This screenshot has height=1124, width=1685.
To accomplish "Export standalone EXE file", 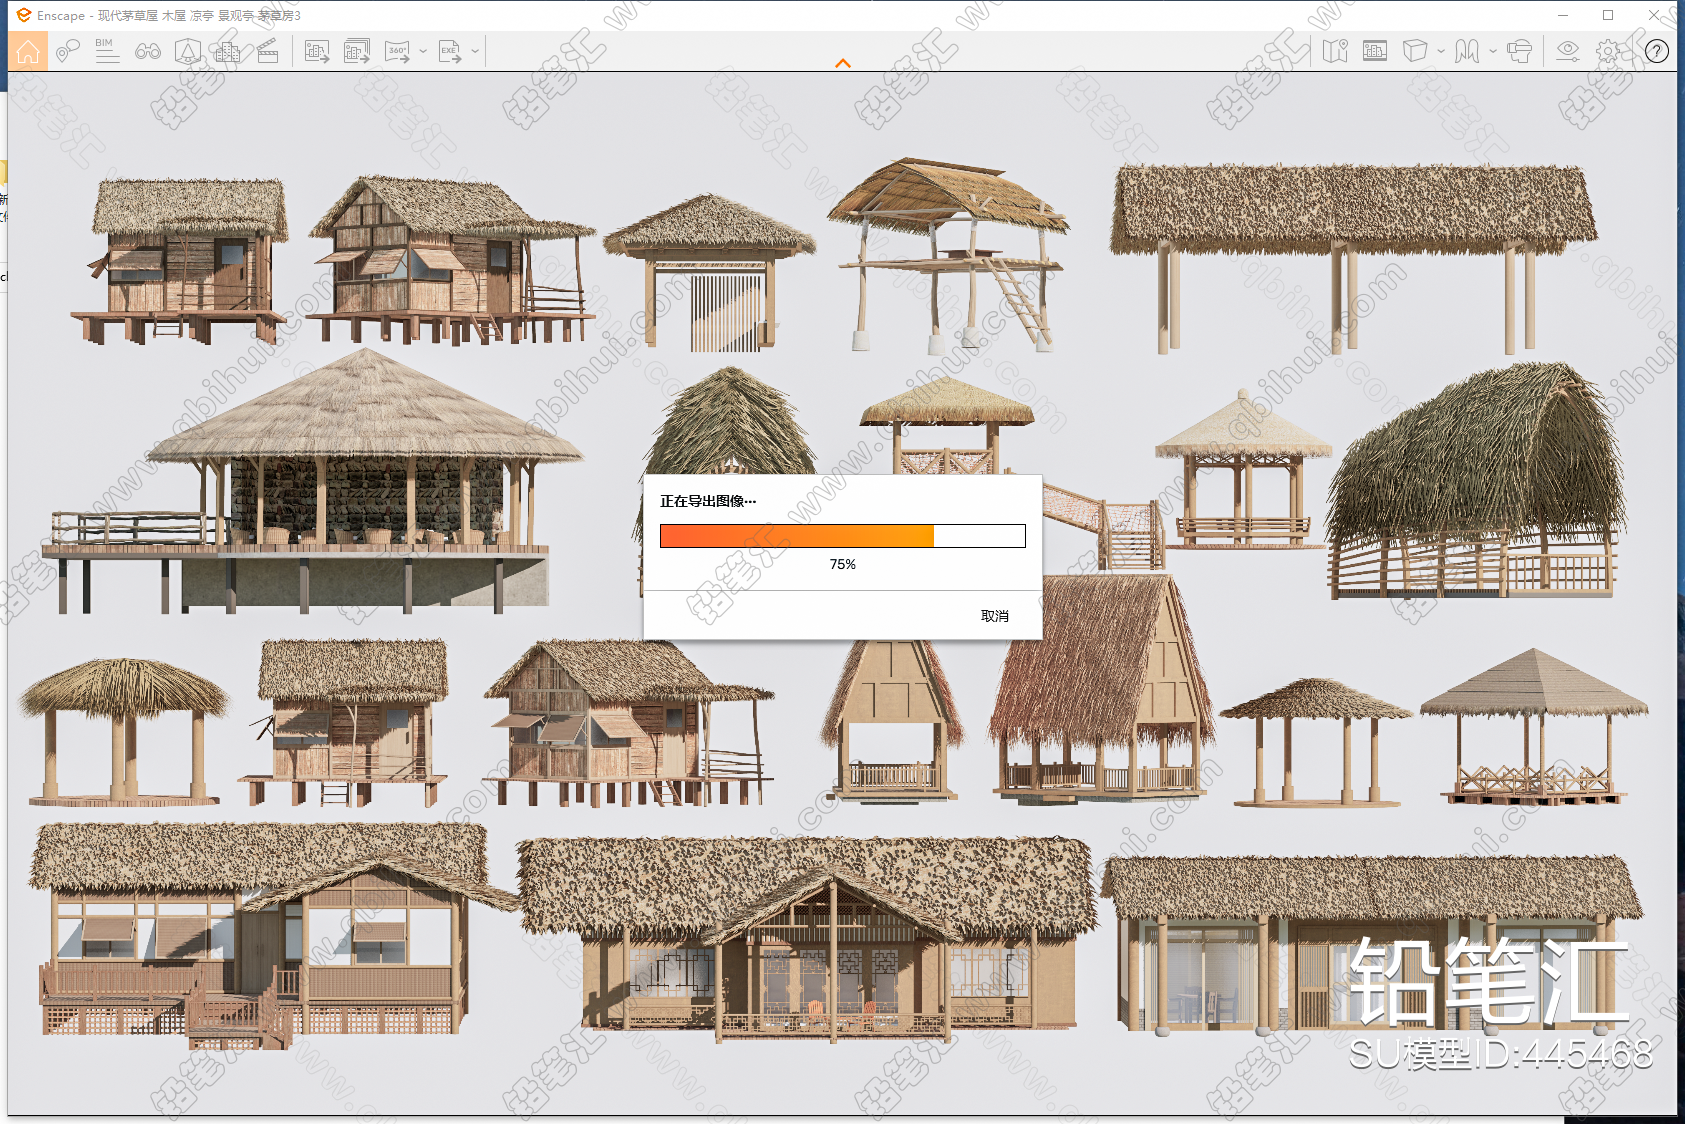I will pos(450,51).
